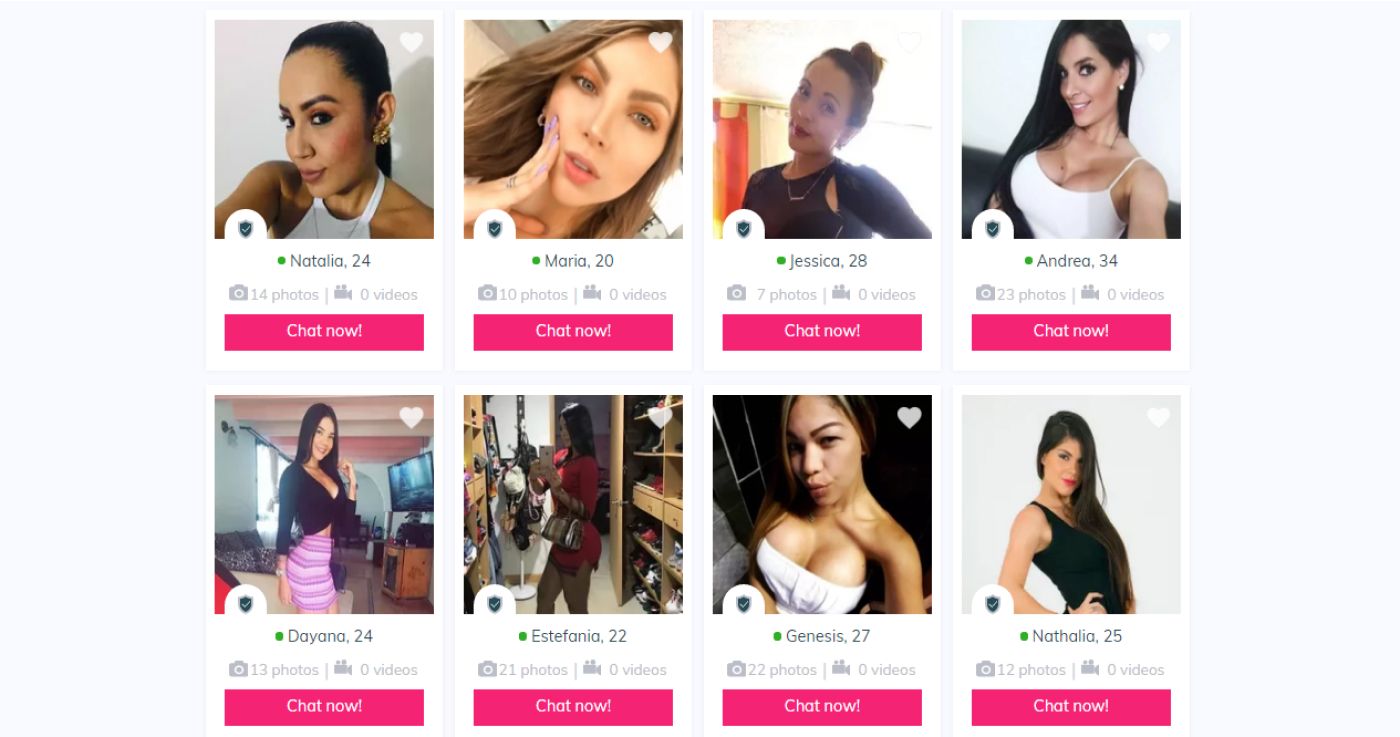Click Chat now under Natalia
This screenshot has height=737, width=1400.
(324, 332)
